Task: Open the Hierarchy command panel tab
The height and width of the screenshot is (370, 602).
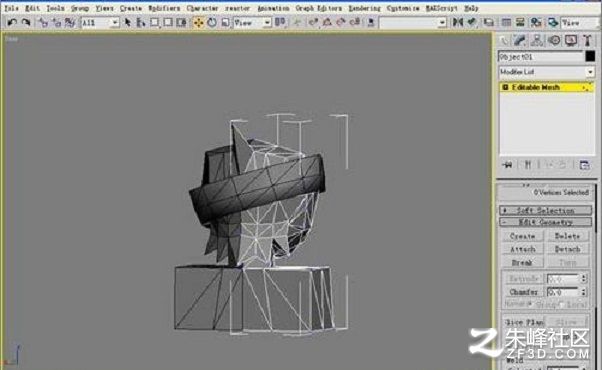Action: 537,41
